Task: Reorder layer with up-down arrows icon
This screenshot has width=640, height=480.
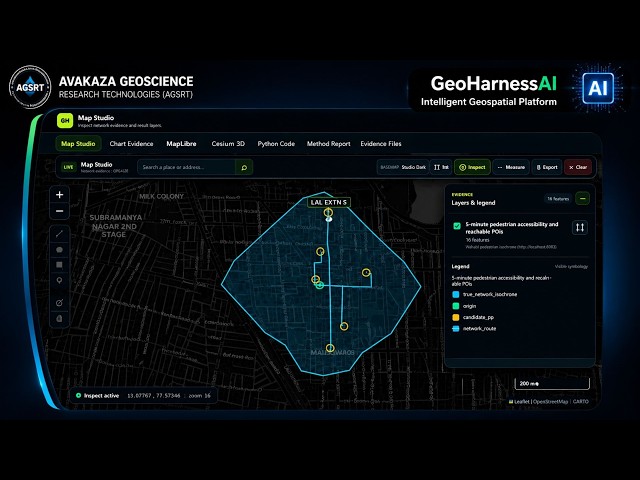Action: click(x=580, y=227)
